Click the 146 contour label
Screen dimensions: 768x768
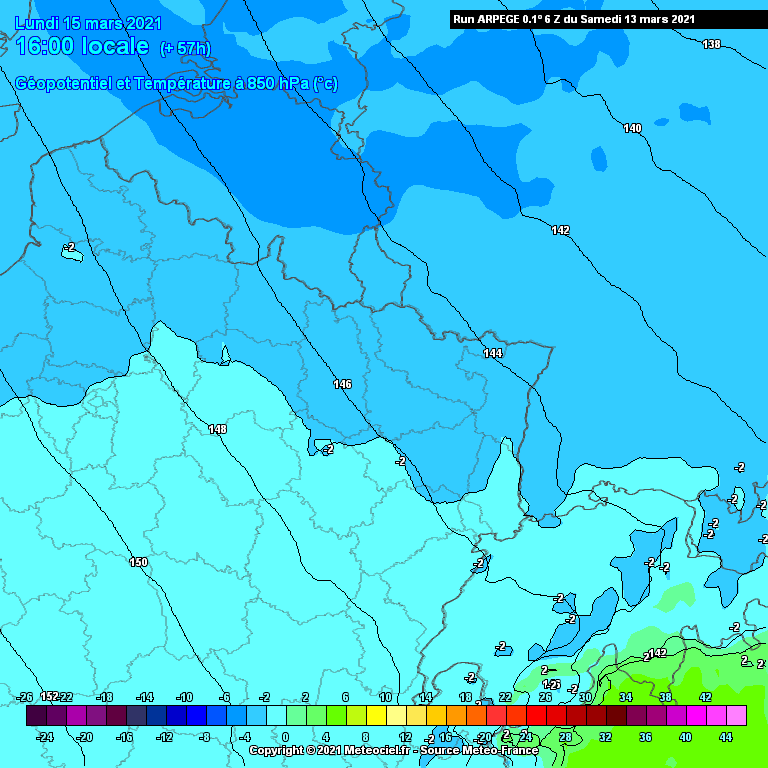tap(342, 384)
